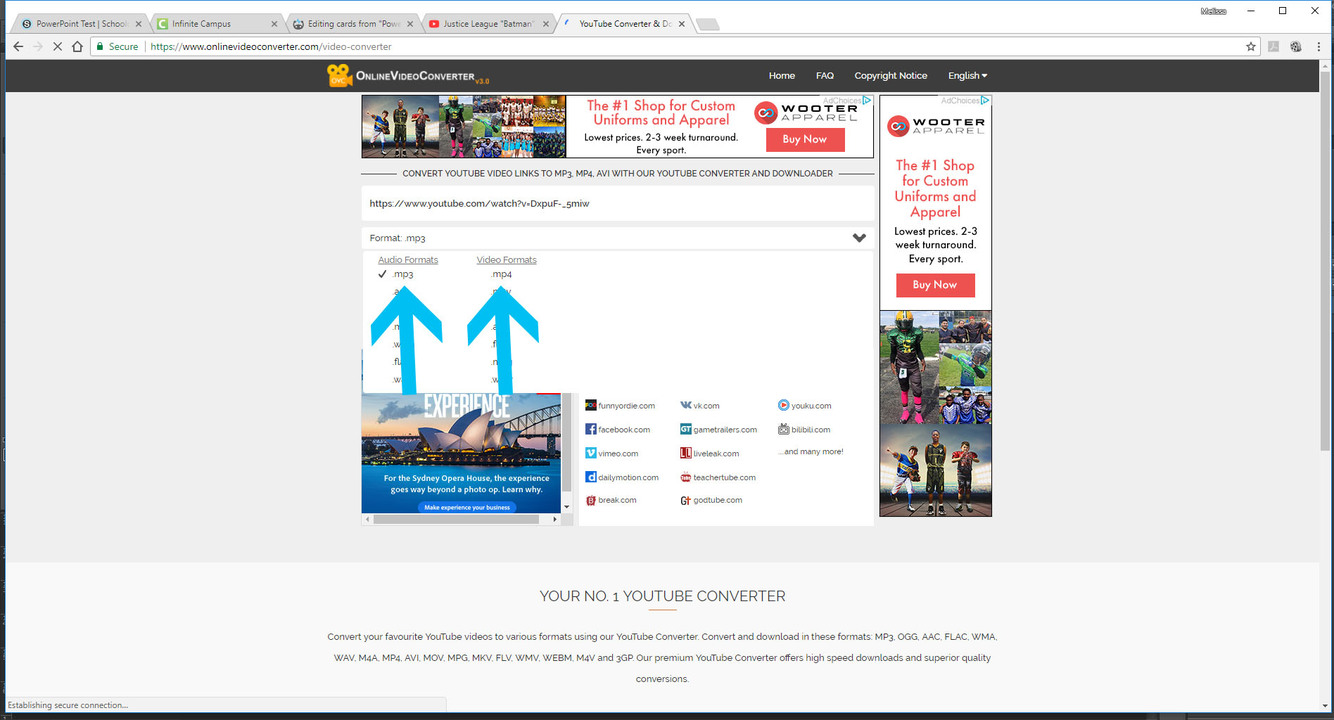1334x720 pixels.
Task: Click the browser back arrow
Action: point(18,46)
